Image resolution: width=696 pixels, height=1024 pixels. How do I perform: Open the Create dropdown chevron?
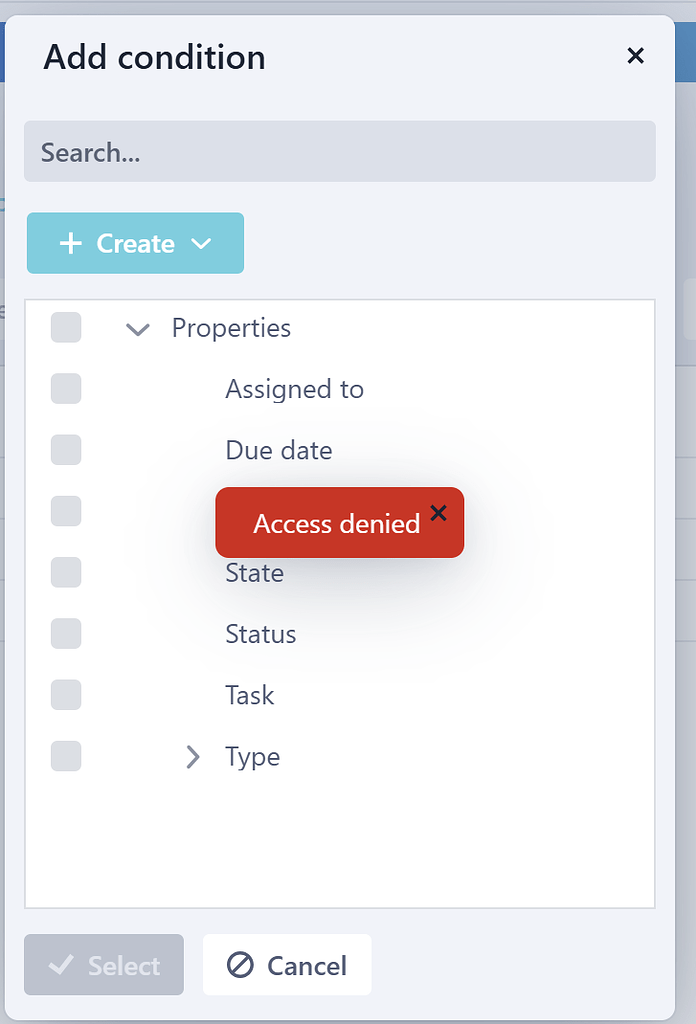[x=203, y=243]
